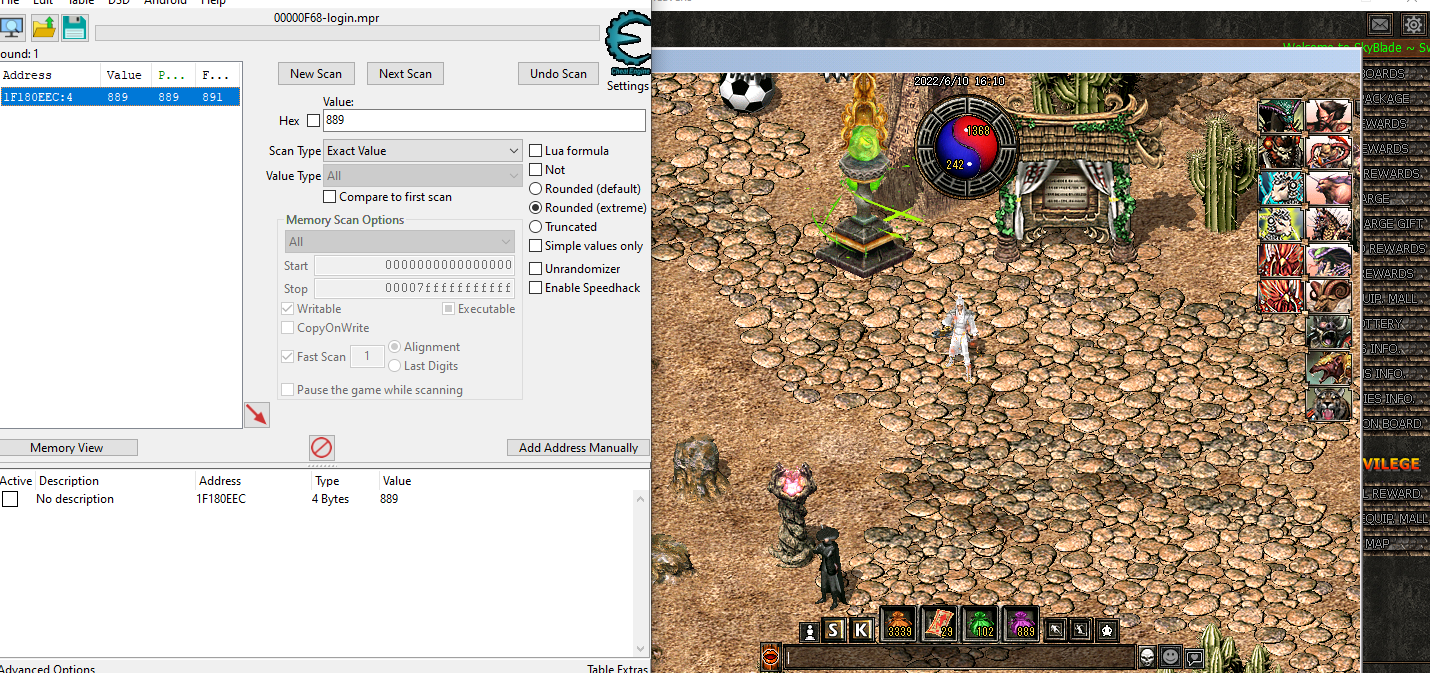The width and height of the screenshot is (1430, 673).
Task: Click the open file folder icon
Action: coord(44,28)
